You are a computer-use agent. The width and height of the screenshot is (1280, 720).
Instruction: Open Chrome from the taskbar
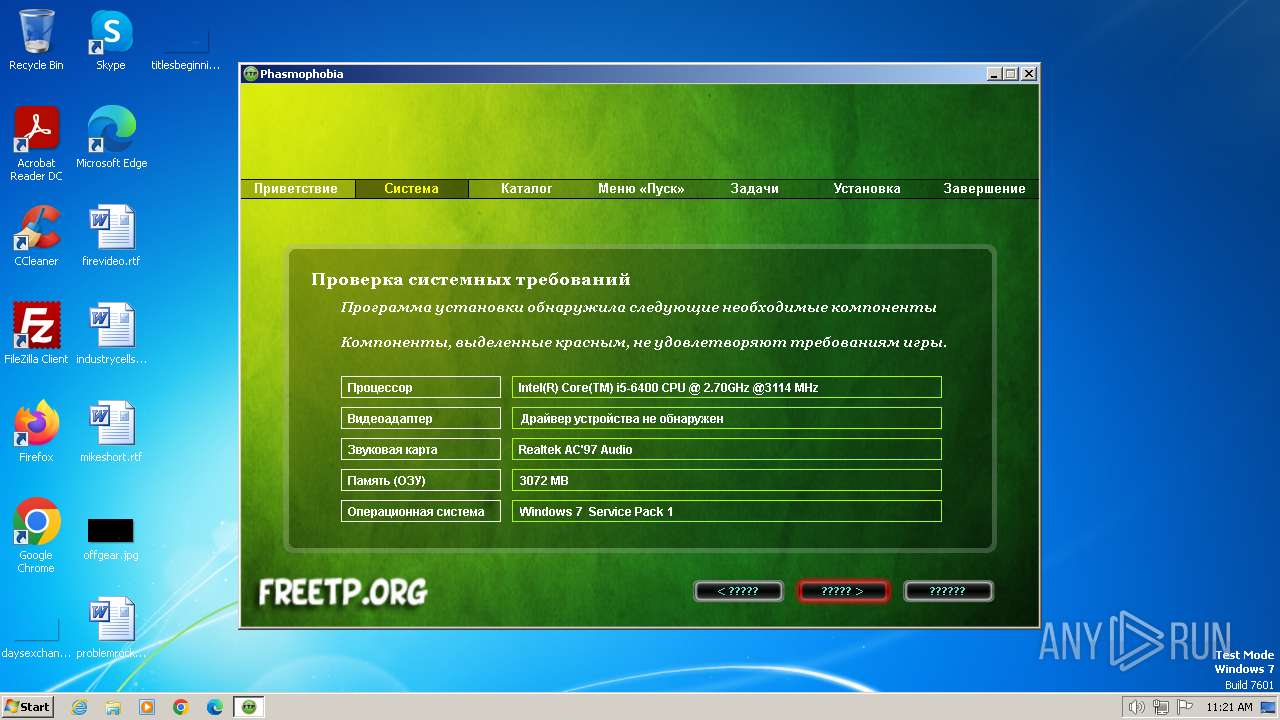click(x=181, y=707)
